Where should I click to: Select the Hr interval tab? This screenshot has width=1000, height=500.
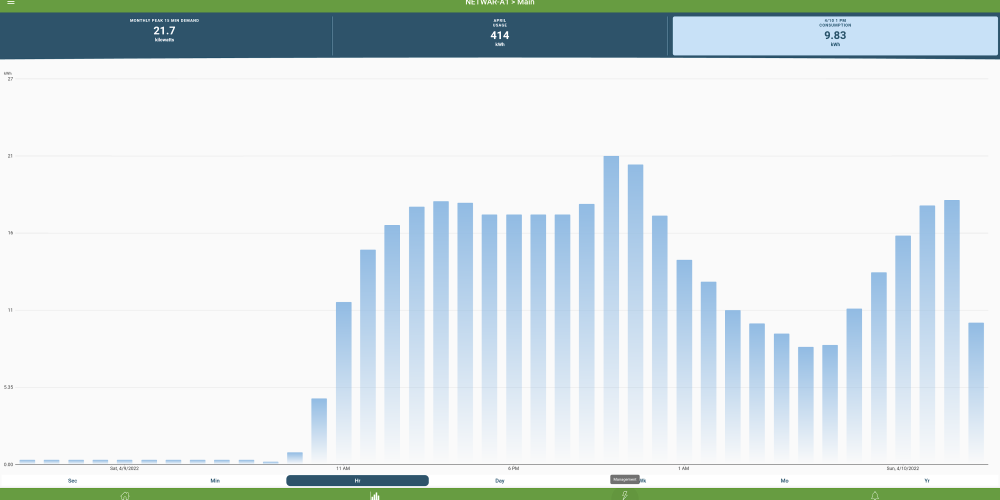[357, 481]
